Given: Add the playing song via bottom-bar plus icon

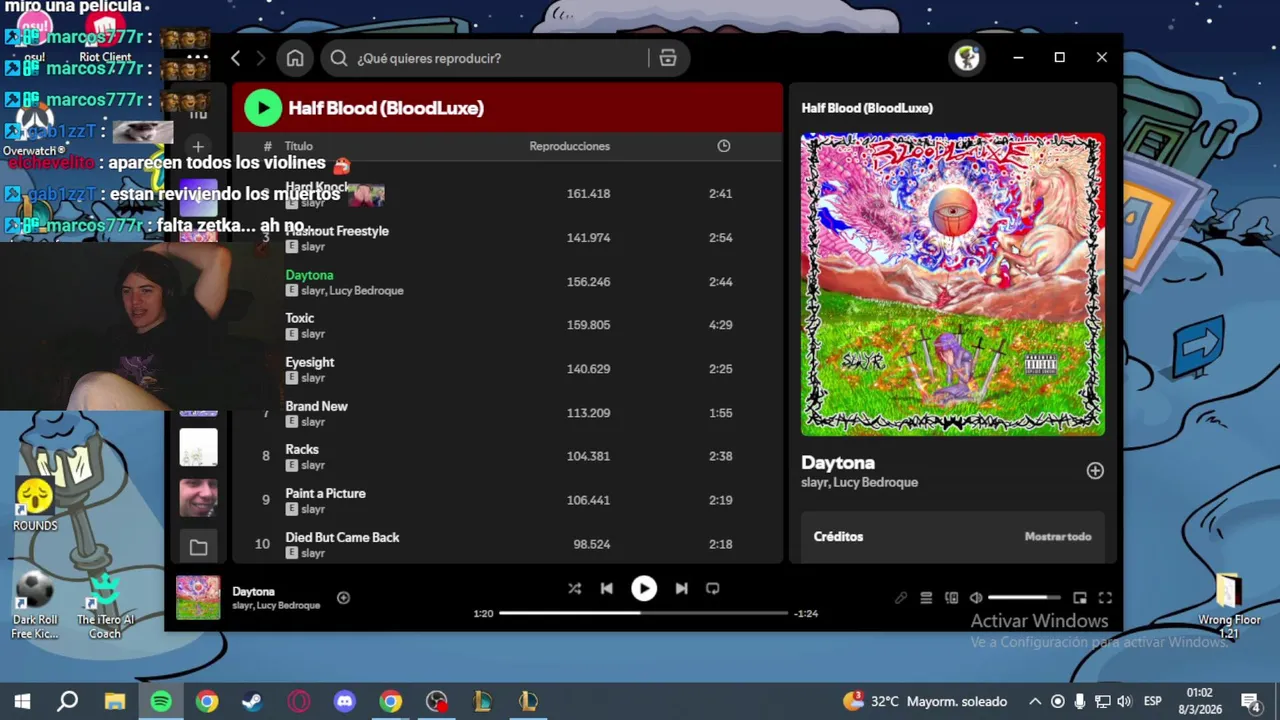Looking at the screenshot, I should pyautogui.click(x=343, y=598).
